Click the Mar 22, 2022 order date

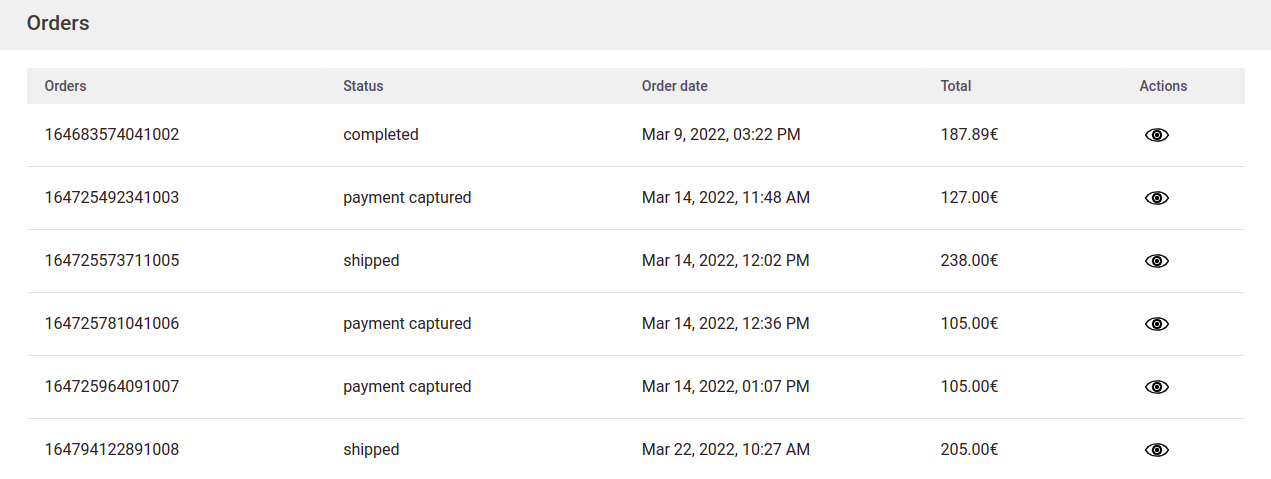[725, 449]
